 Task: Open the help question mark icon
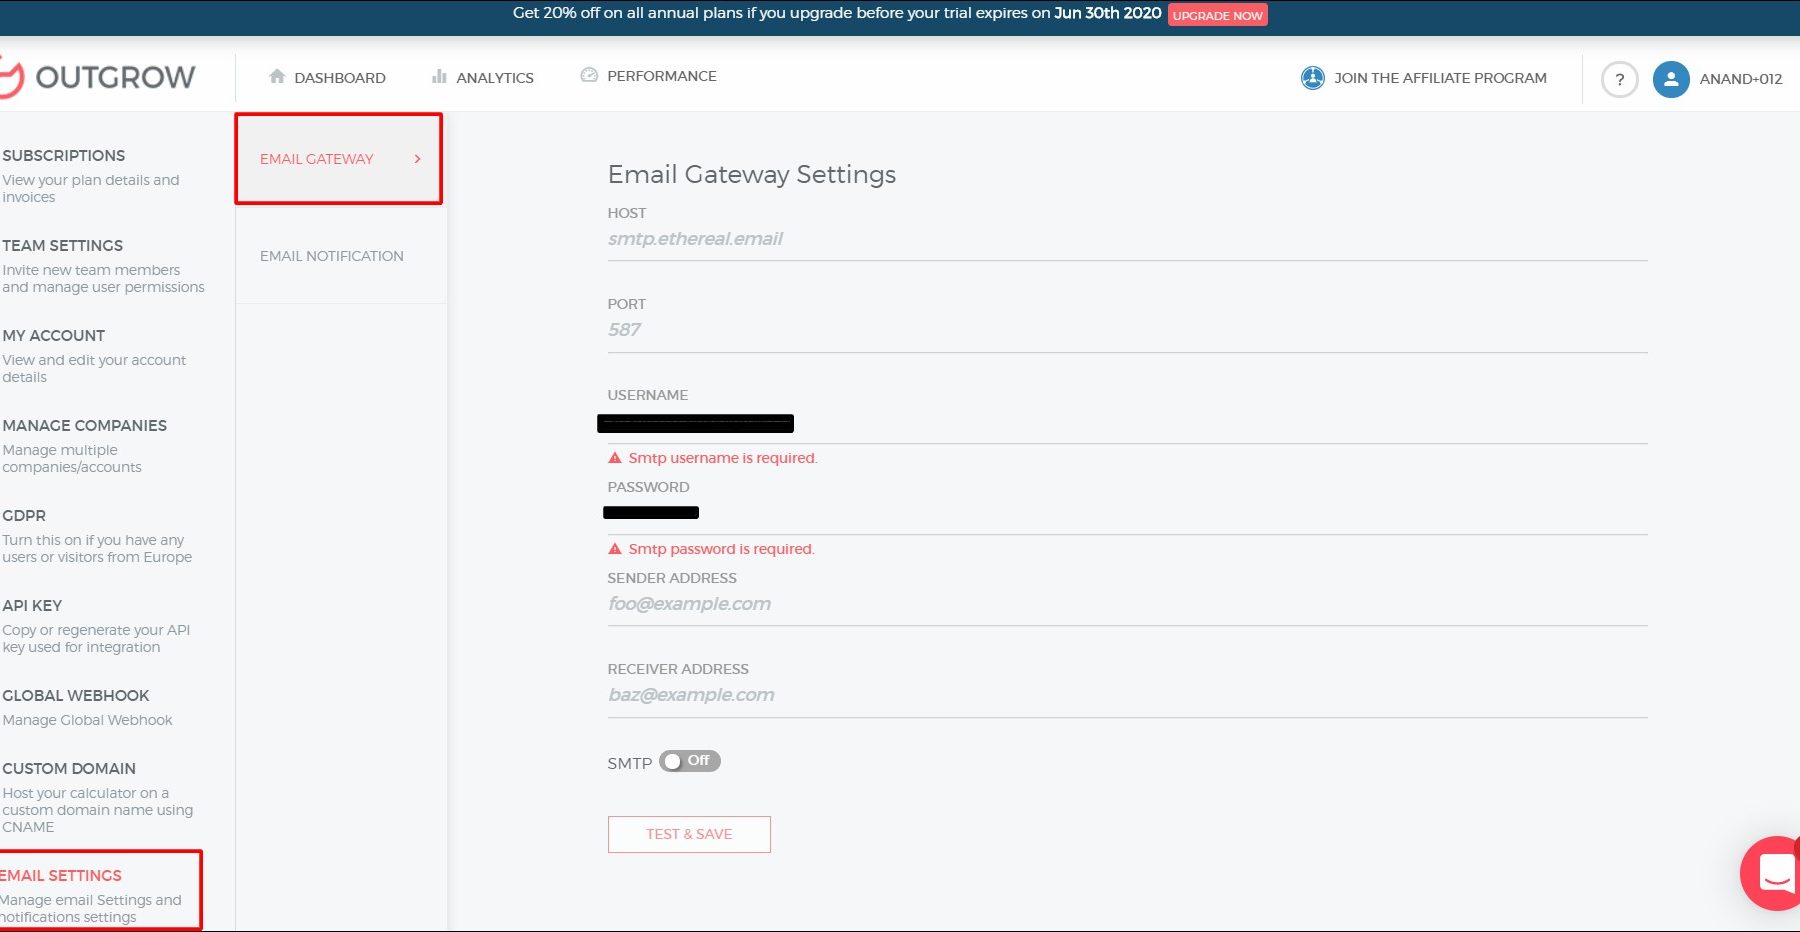(x=1619, y=79)
